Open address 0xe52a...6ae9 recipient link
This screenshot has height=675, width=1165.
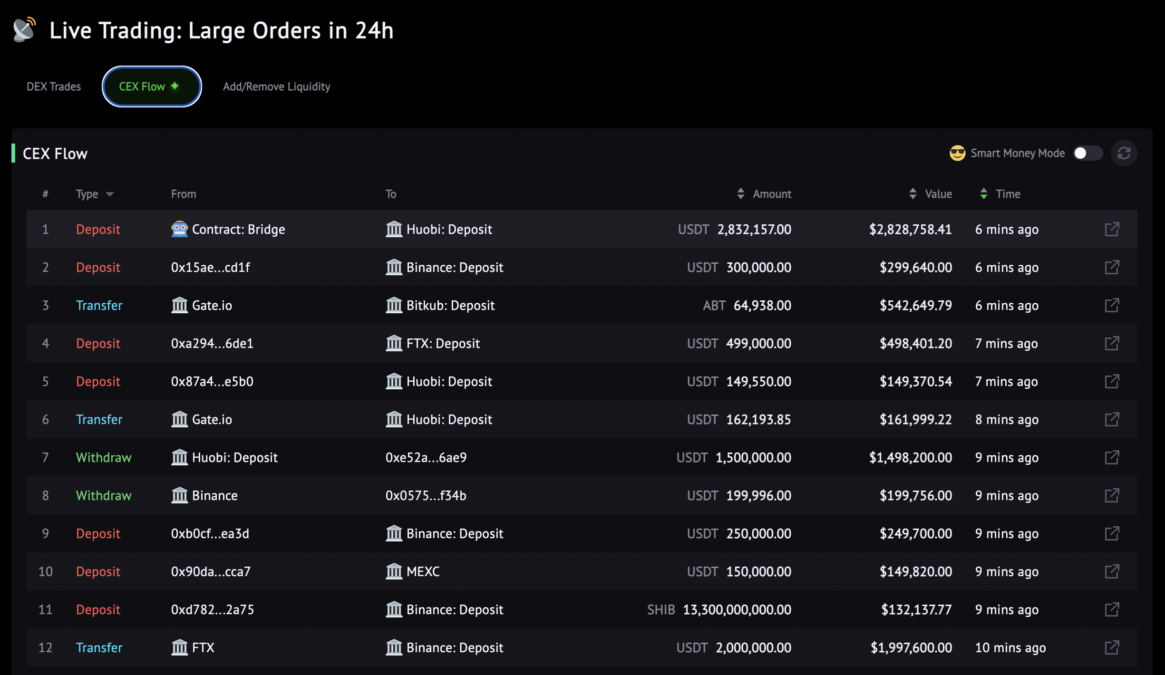coord(426,457)
